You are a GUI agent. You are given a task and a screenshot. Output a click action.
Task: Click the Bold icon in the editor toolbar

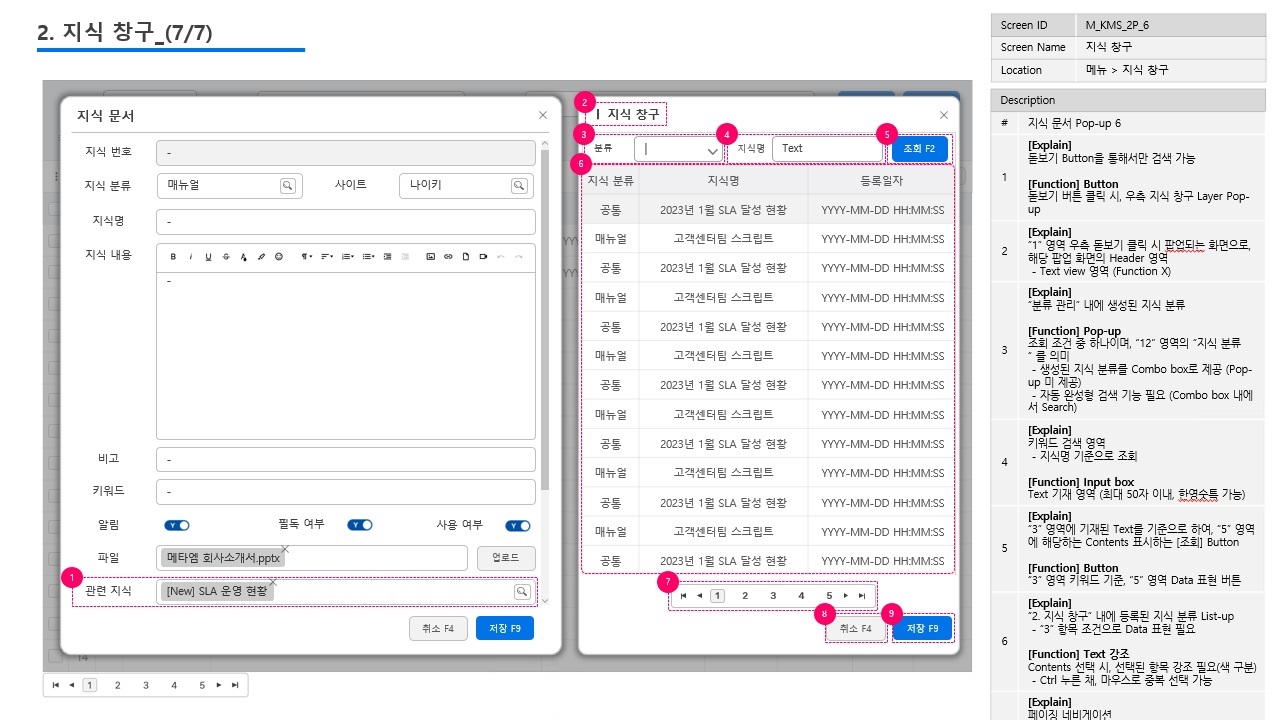(173, 257)
